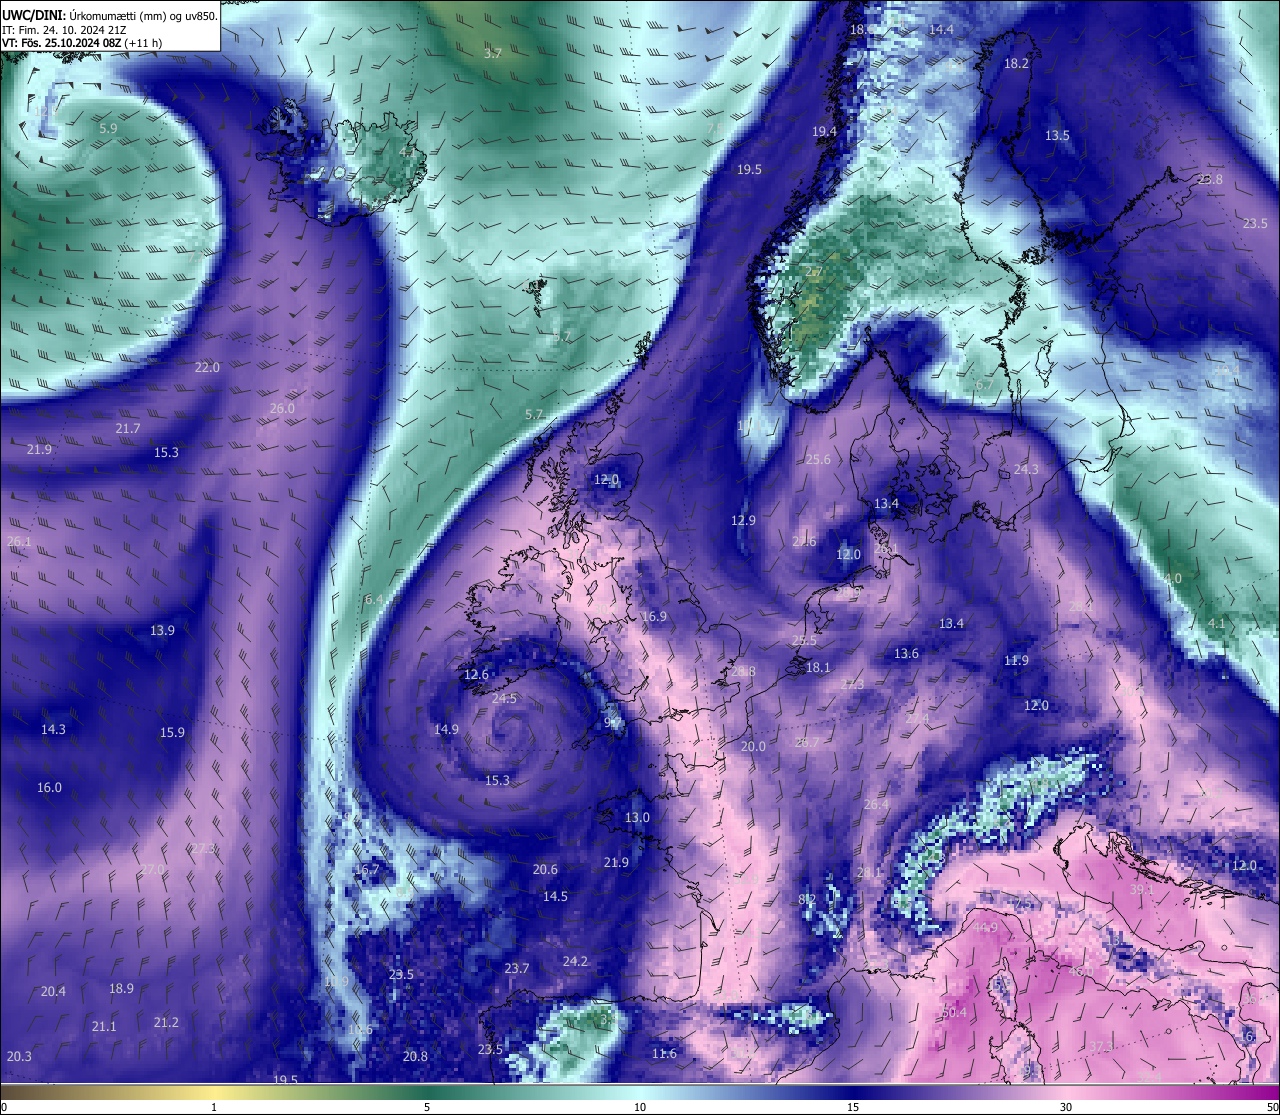
Task: Click the 50 tick on the colour scale
Action: coord(1271,1107)
